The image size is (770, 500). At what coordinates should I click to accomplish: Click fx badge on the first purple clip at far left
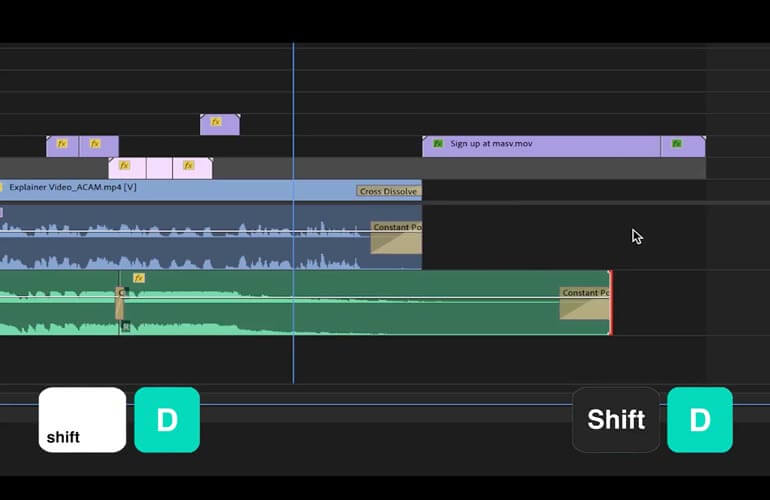point(62,143)
